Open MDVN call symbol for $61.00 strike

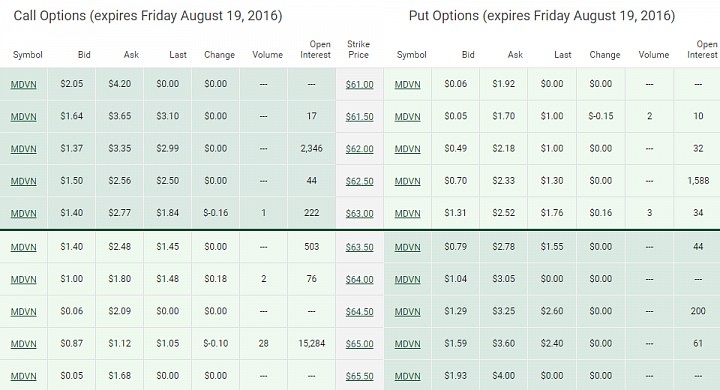[x=23, y=85]
